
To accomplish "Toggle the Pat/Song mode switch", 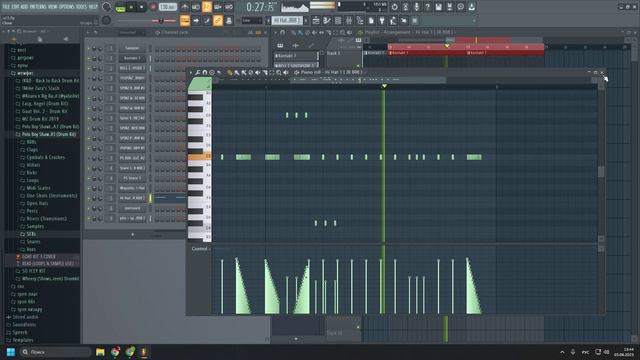I will pos(120,7).
